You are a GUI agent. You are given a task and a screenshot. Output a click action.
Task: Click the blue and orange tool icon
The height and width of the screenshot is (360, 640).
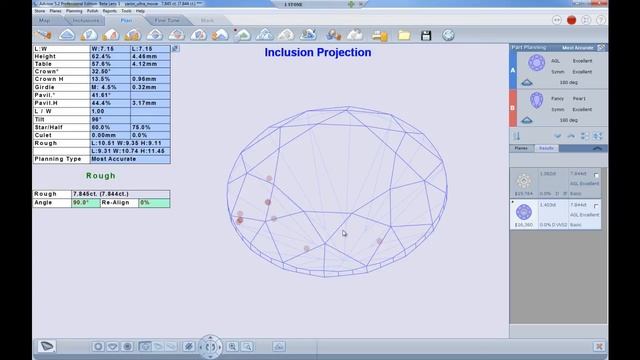click(x=333, y=35)
